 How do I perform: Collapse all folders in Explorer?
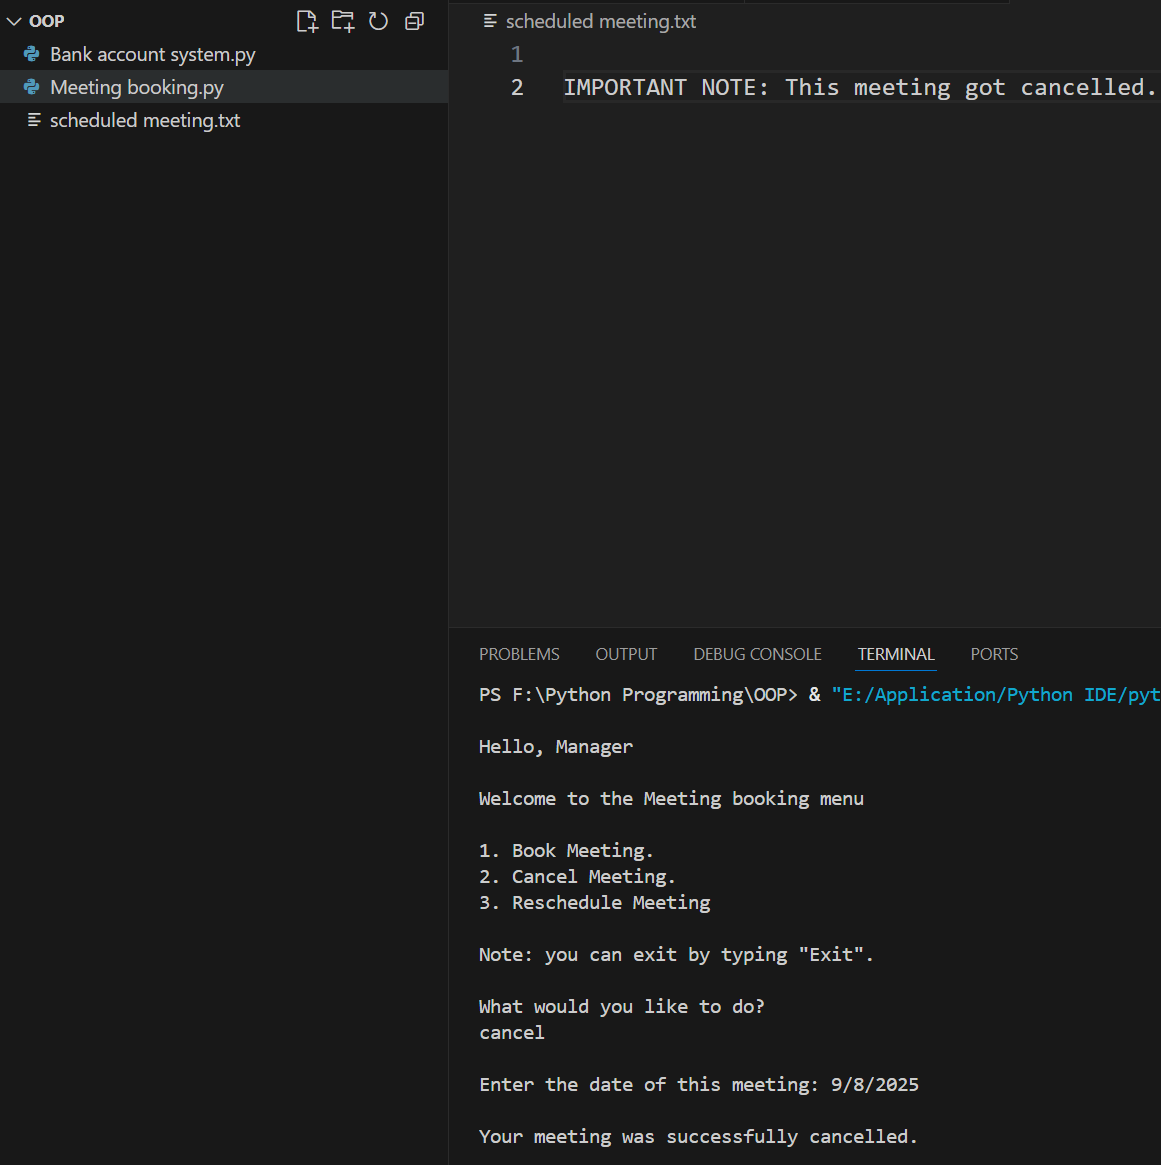pos(414,21)
